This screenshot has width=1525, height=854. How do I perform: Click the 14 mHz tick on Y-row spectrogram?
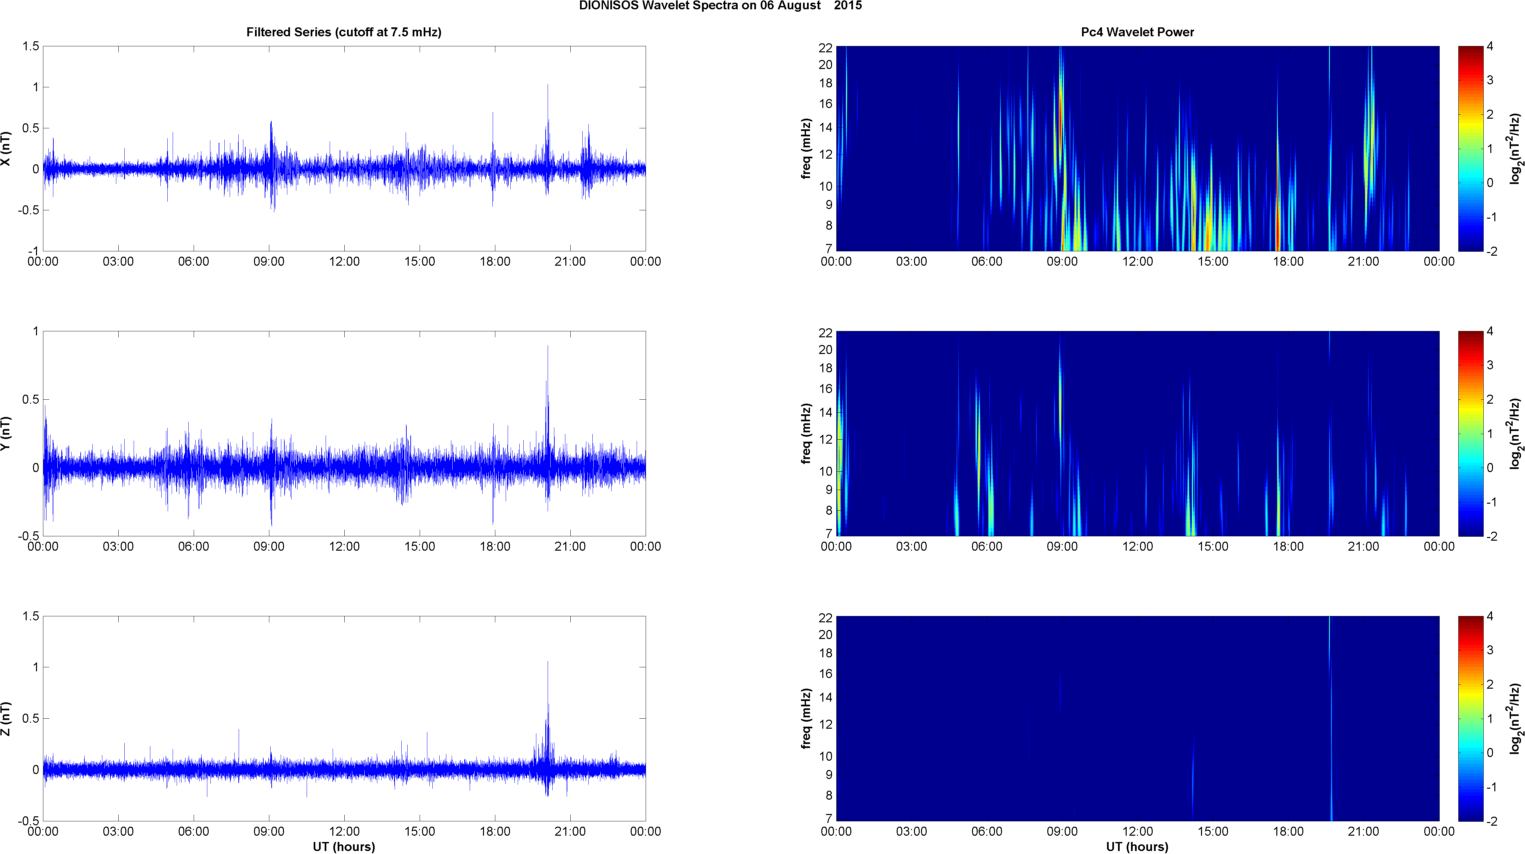(x=825, y=412)
